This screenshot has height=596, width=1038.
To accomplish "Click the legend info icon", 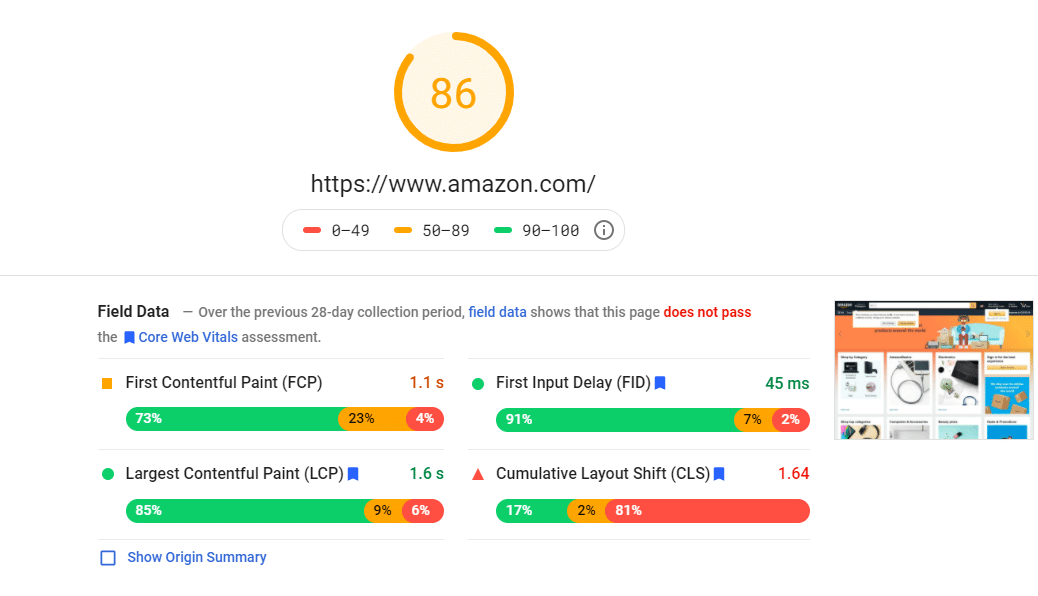I will coord(604,230).
